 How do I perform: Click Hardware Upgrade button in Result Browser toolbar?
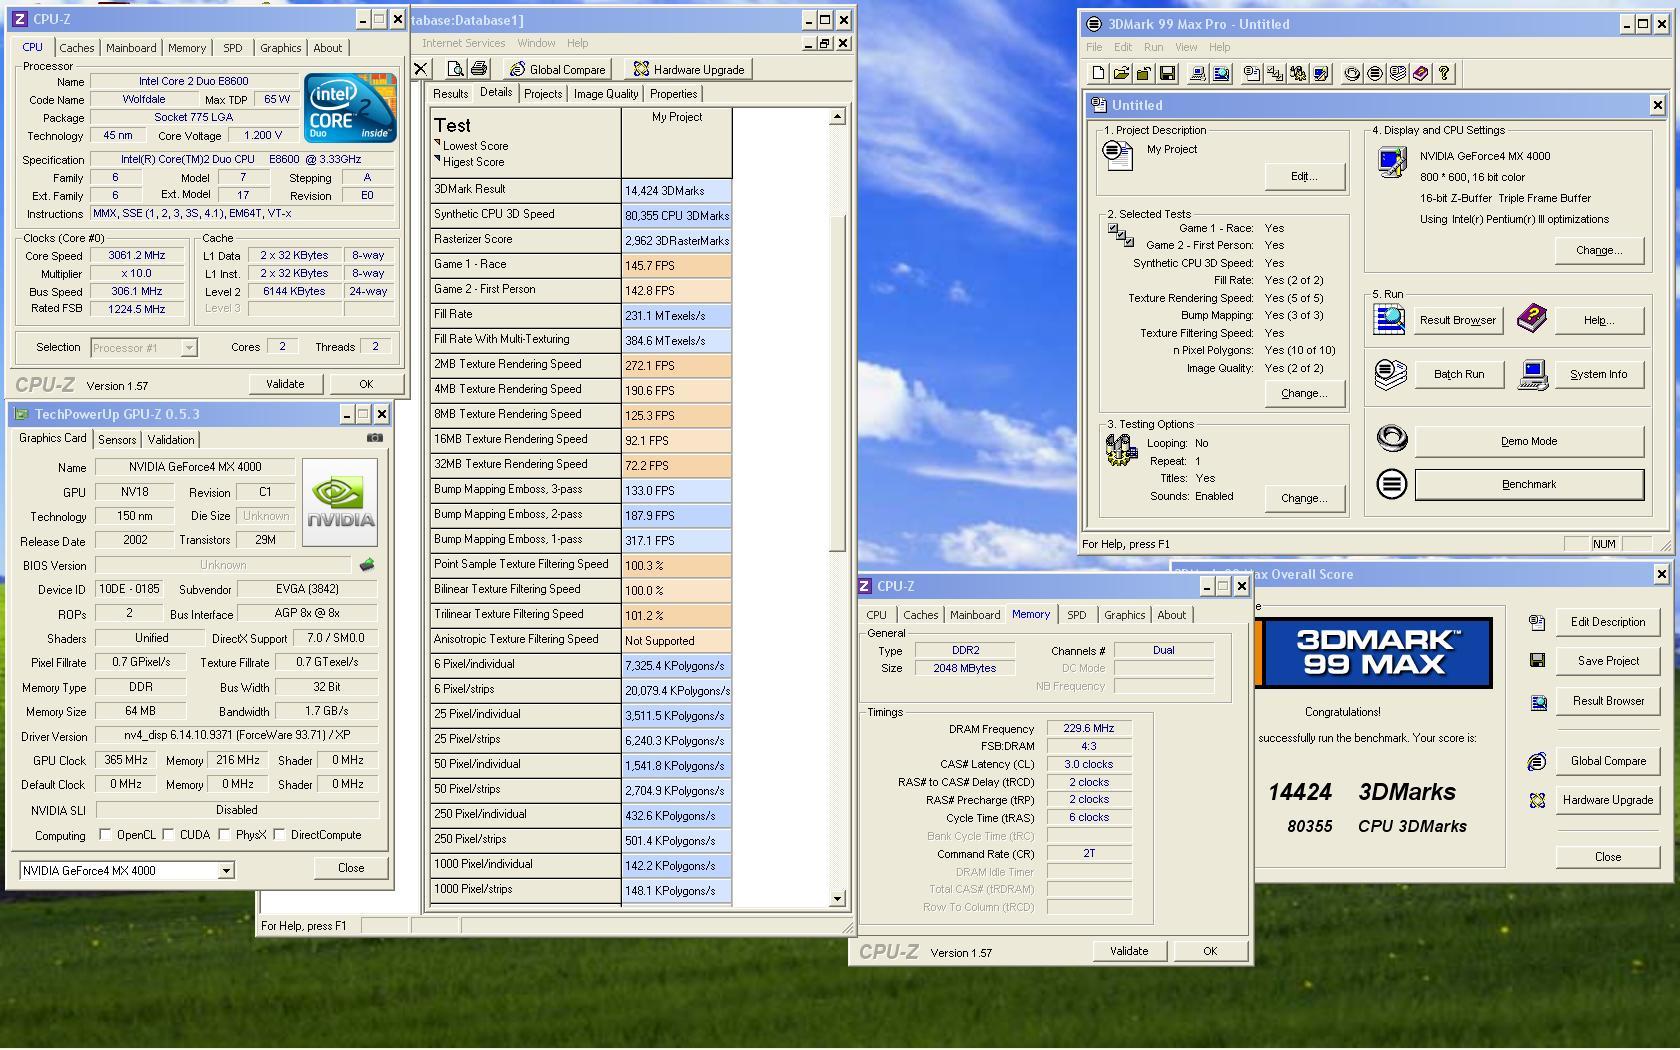[x=688, y=69]
